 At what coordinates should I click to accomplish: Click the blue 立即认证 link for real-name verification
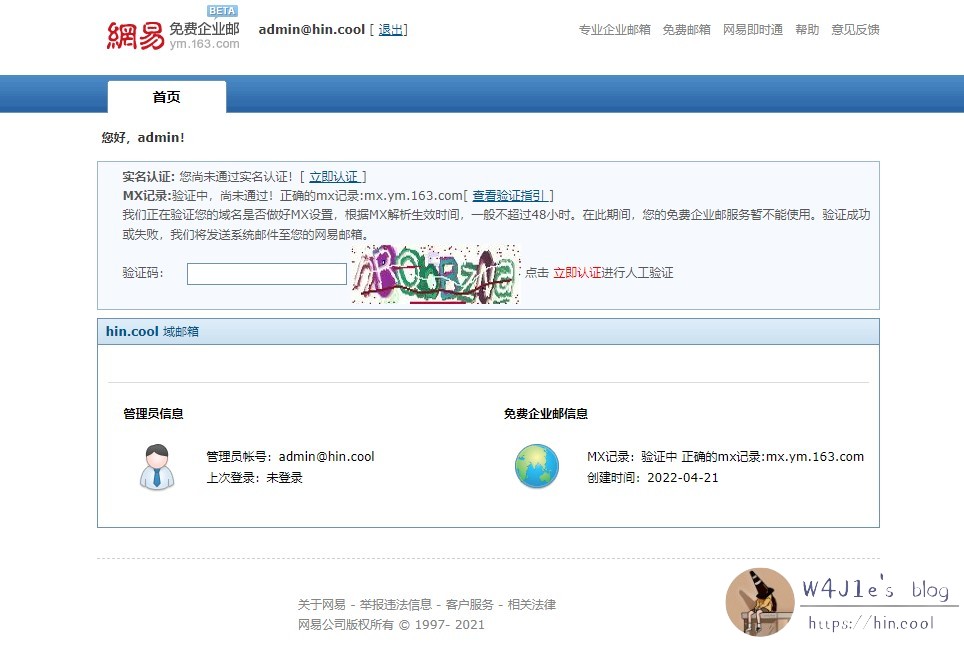[x=333, y=177]
